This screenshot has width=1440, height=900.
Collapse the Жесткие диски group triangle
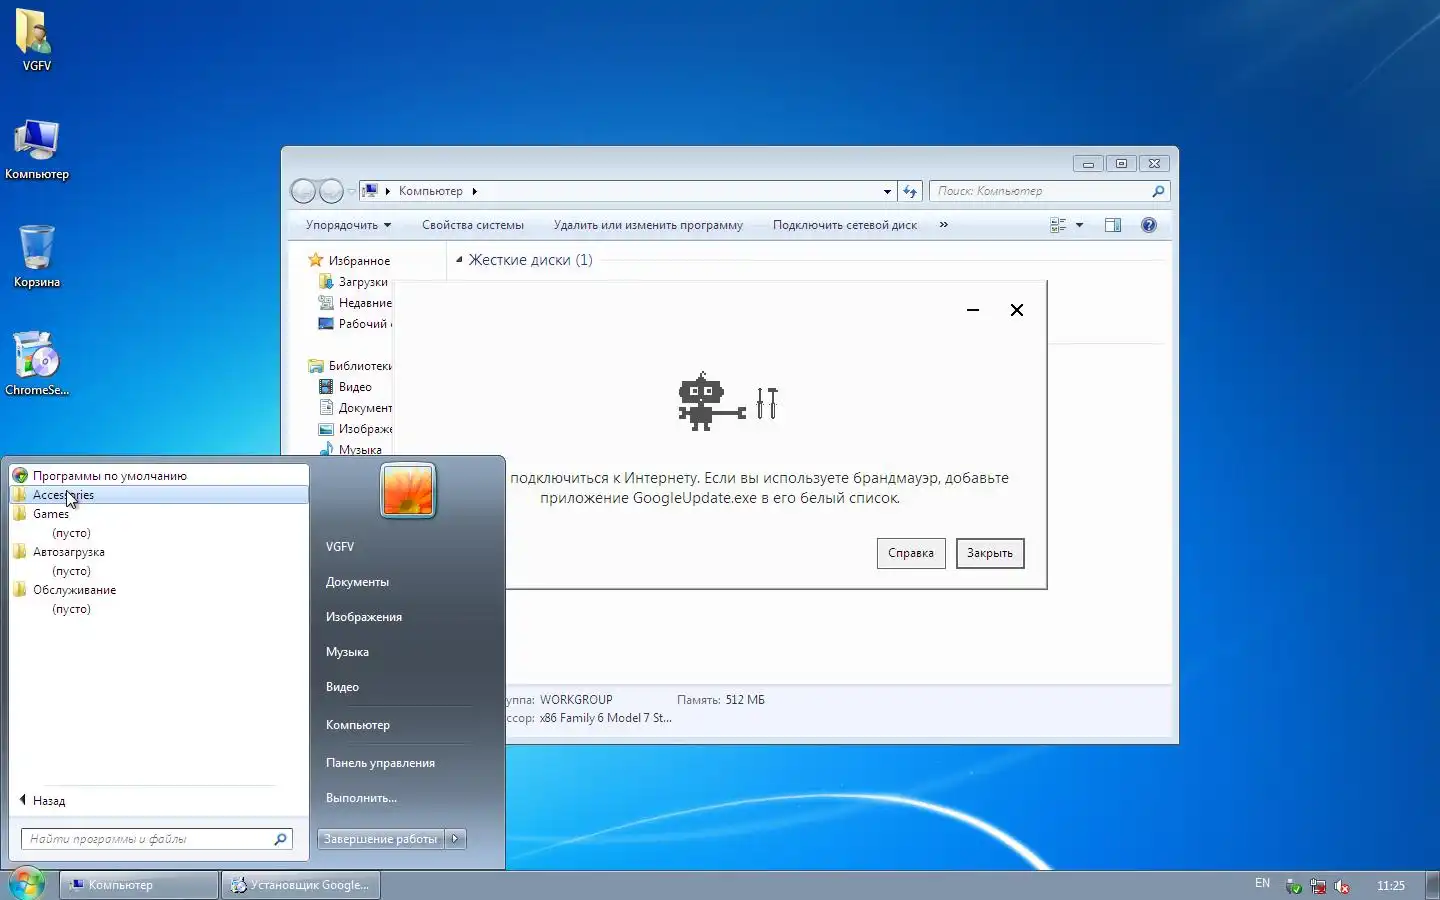pos(459,260)
